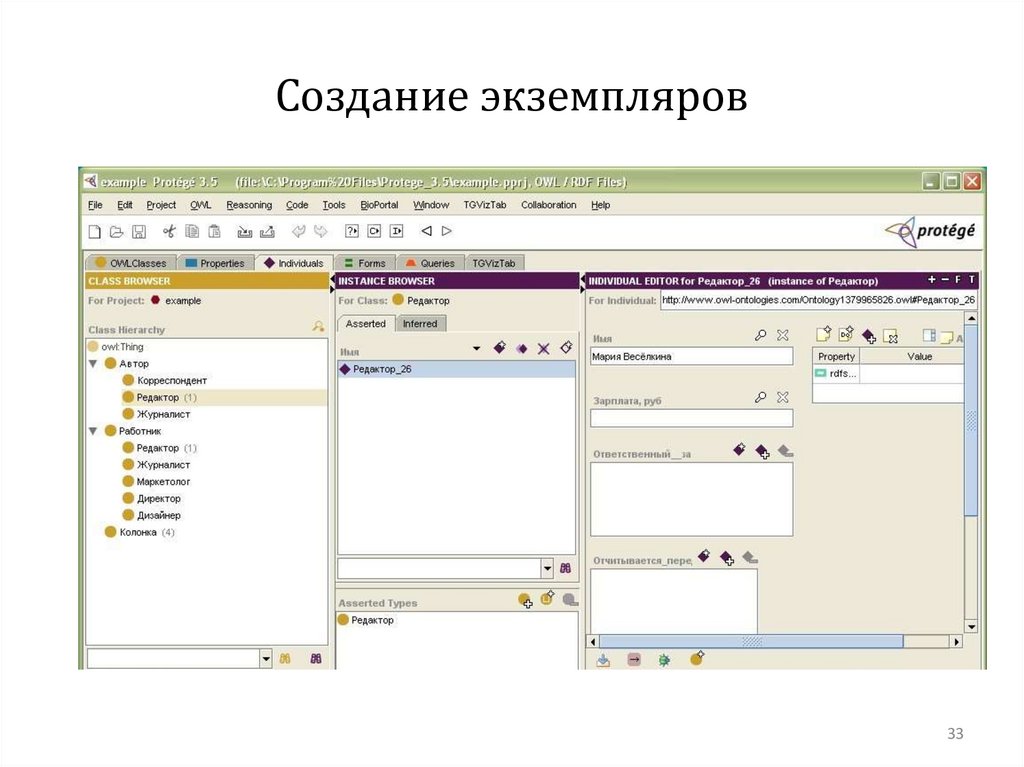Screen dimensions: 1024x767
Task: Open the Reasoning menu
Action: tap(248, 205)
